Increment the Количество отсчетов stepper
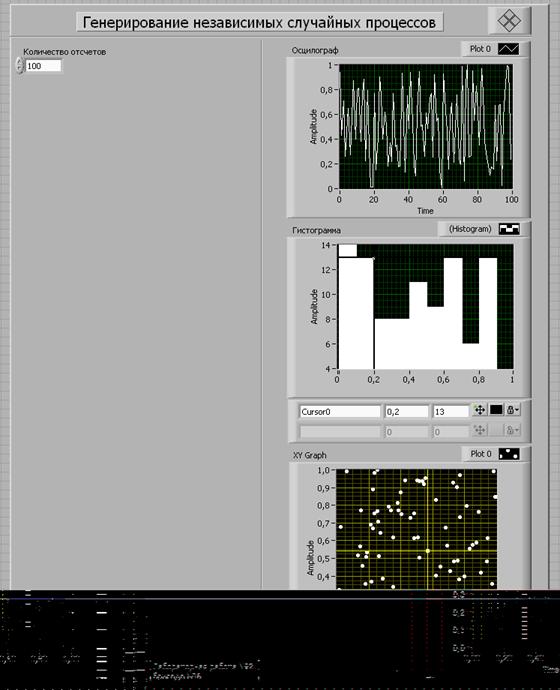Viewport: 560px width, 690px height. [19, 62]
